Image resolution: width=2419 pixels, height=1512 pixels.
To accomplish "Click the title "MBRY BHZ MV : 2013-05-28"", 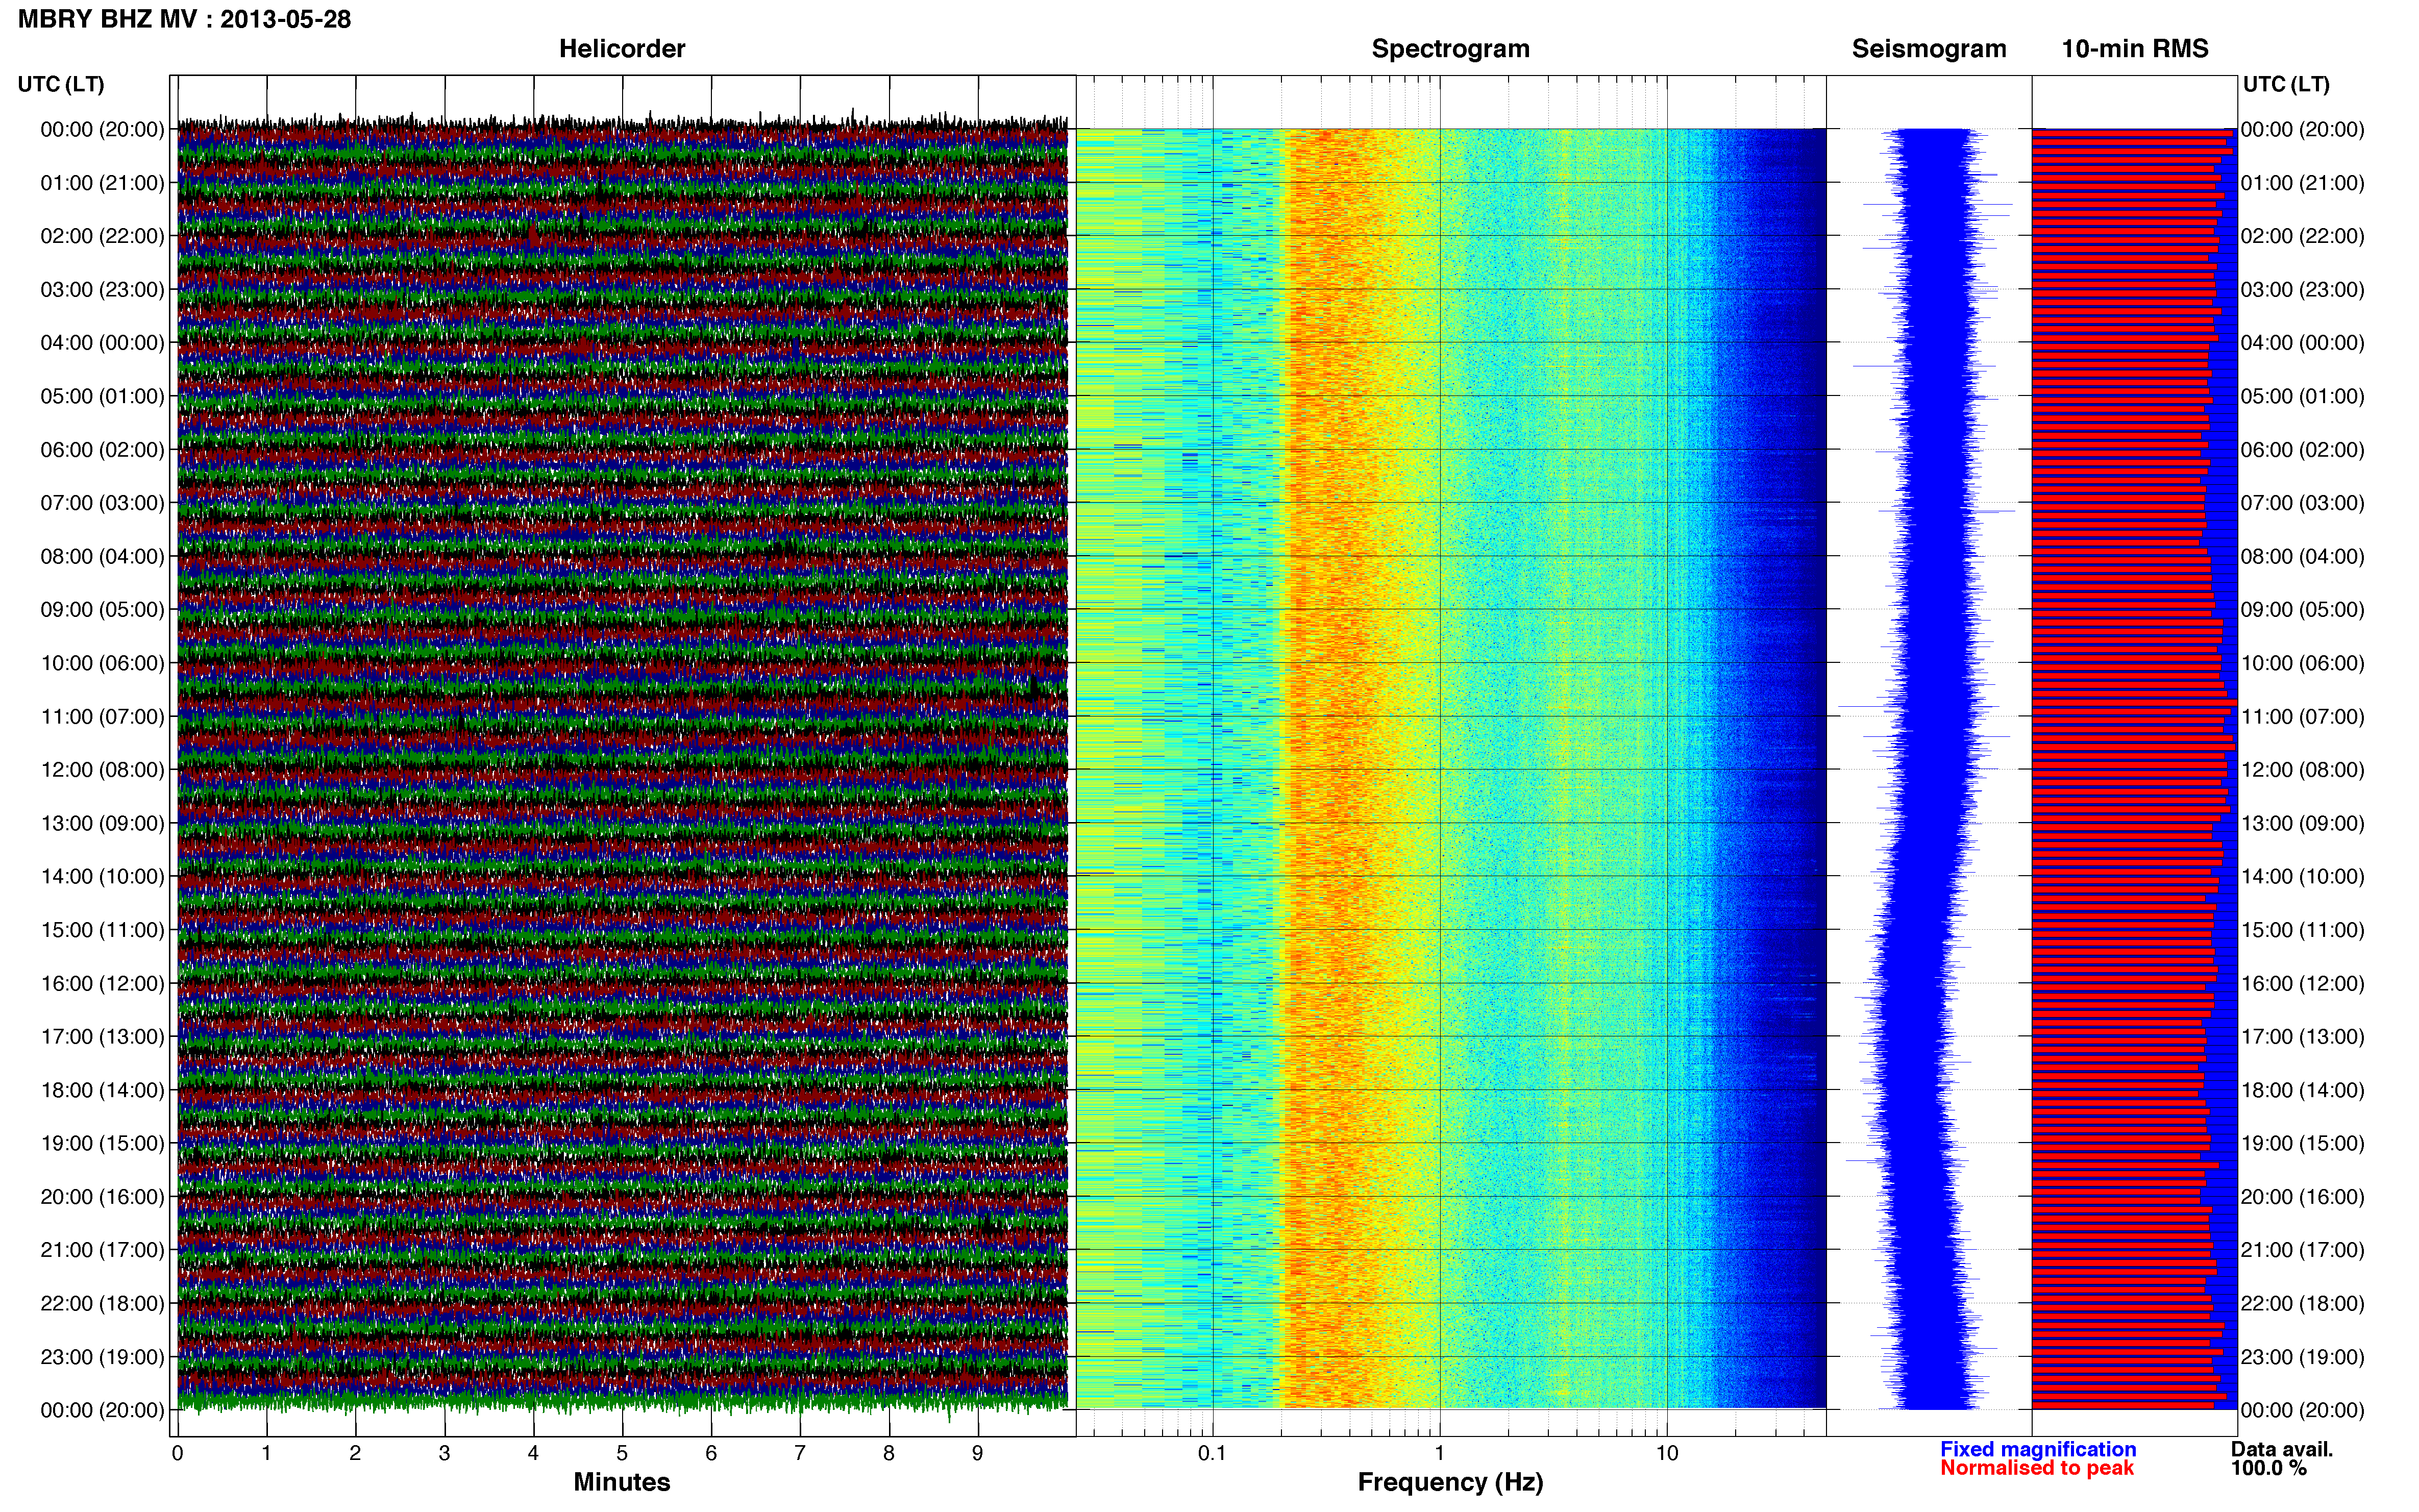I will point(184,19).
